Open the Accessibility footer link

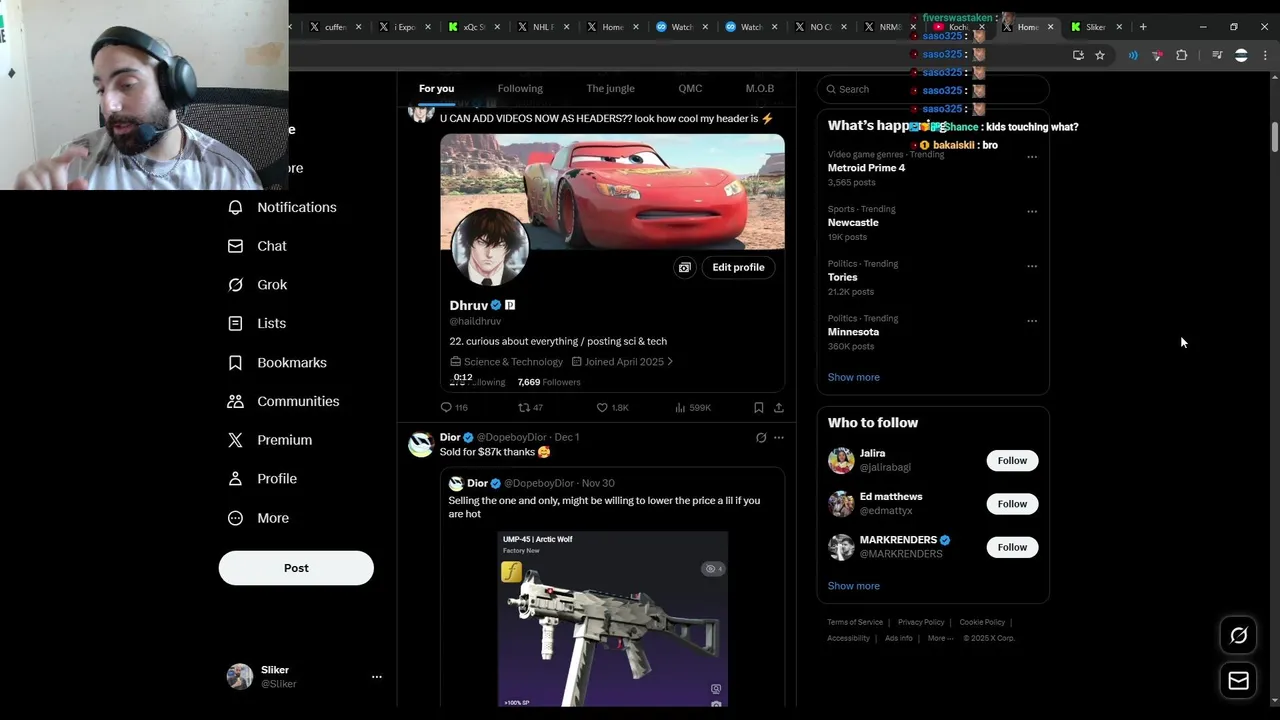point(848,638)
